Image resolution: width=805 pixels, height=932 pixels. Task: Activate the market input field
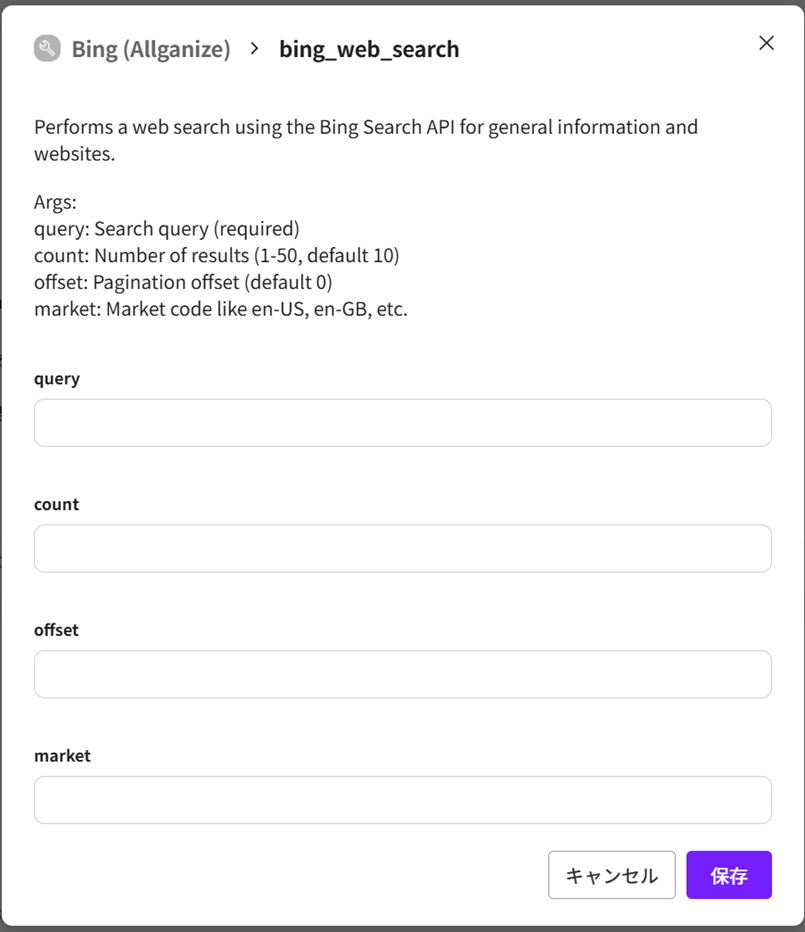point(402,800)
